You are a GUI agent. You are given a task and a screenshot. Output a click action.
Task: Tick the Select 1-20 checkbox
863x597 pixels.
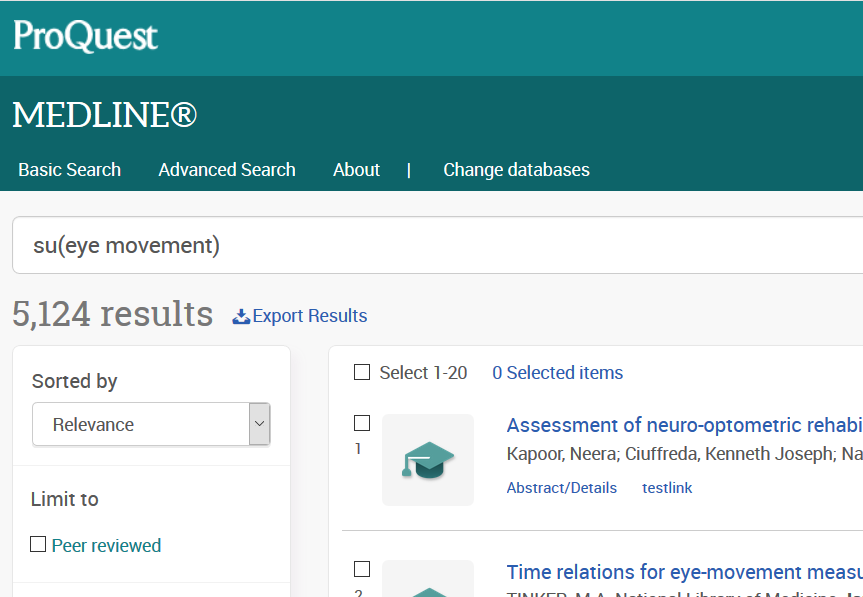pyautogui.click(x=362, y=373)
